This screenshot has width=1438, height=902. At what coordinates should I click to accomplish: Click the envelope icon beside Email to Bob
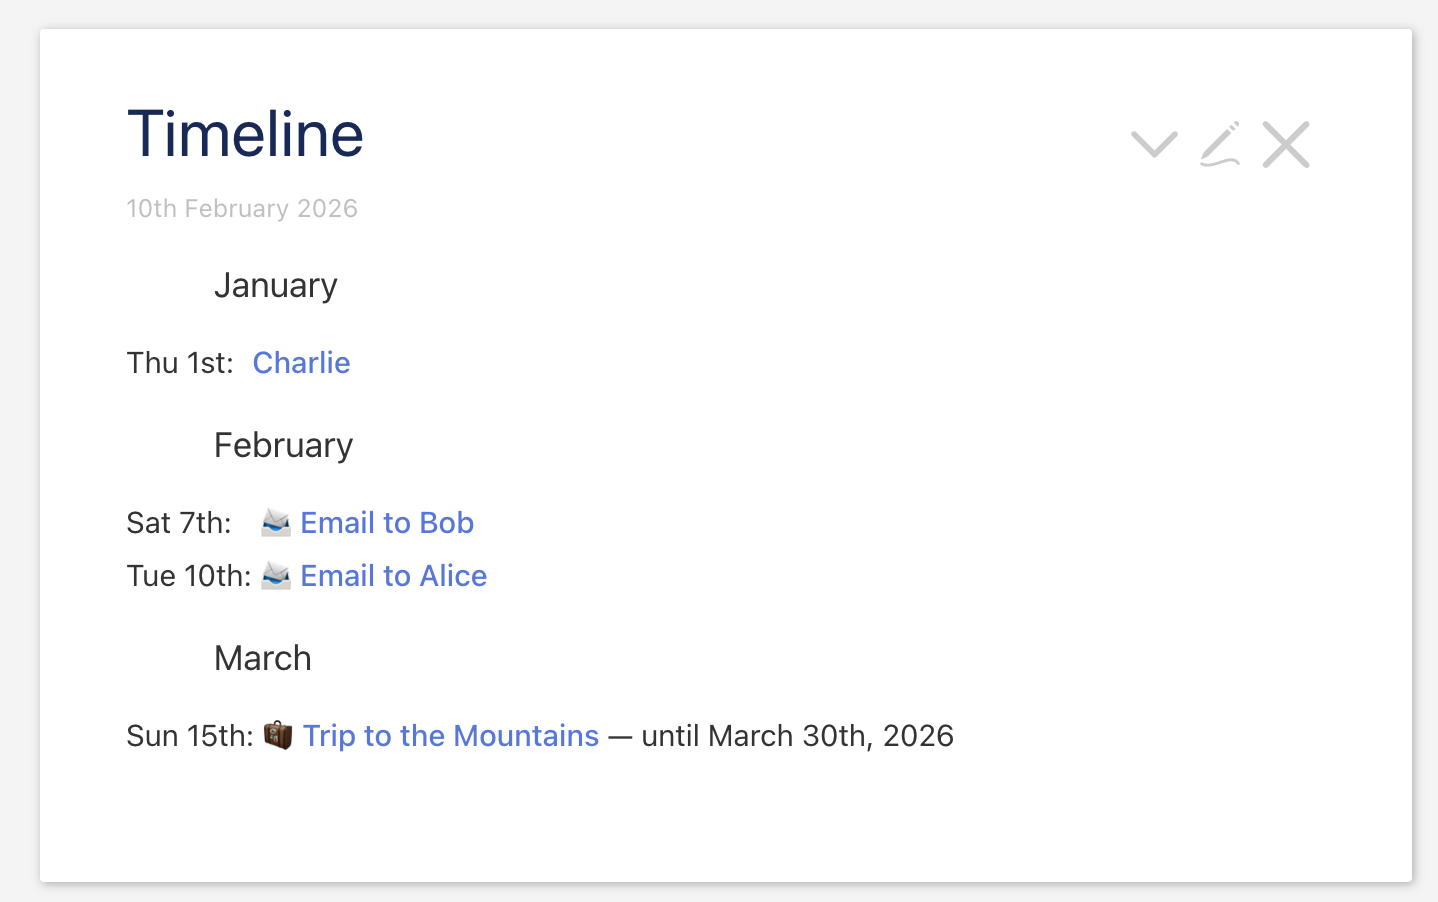[276, 523]
